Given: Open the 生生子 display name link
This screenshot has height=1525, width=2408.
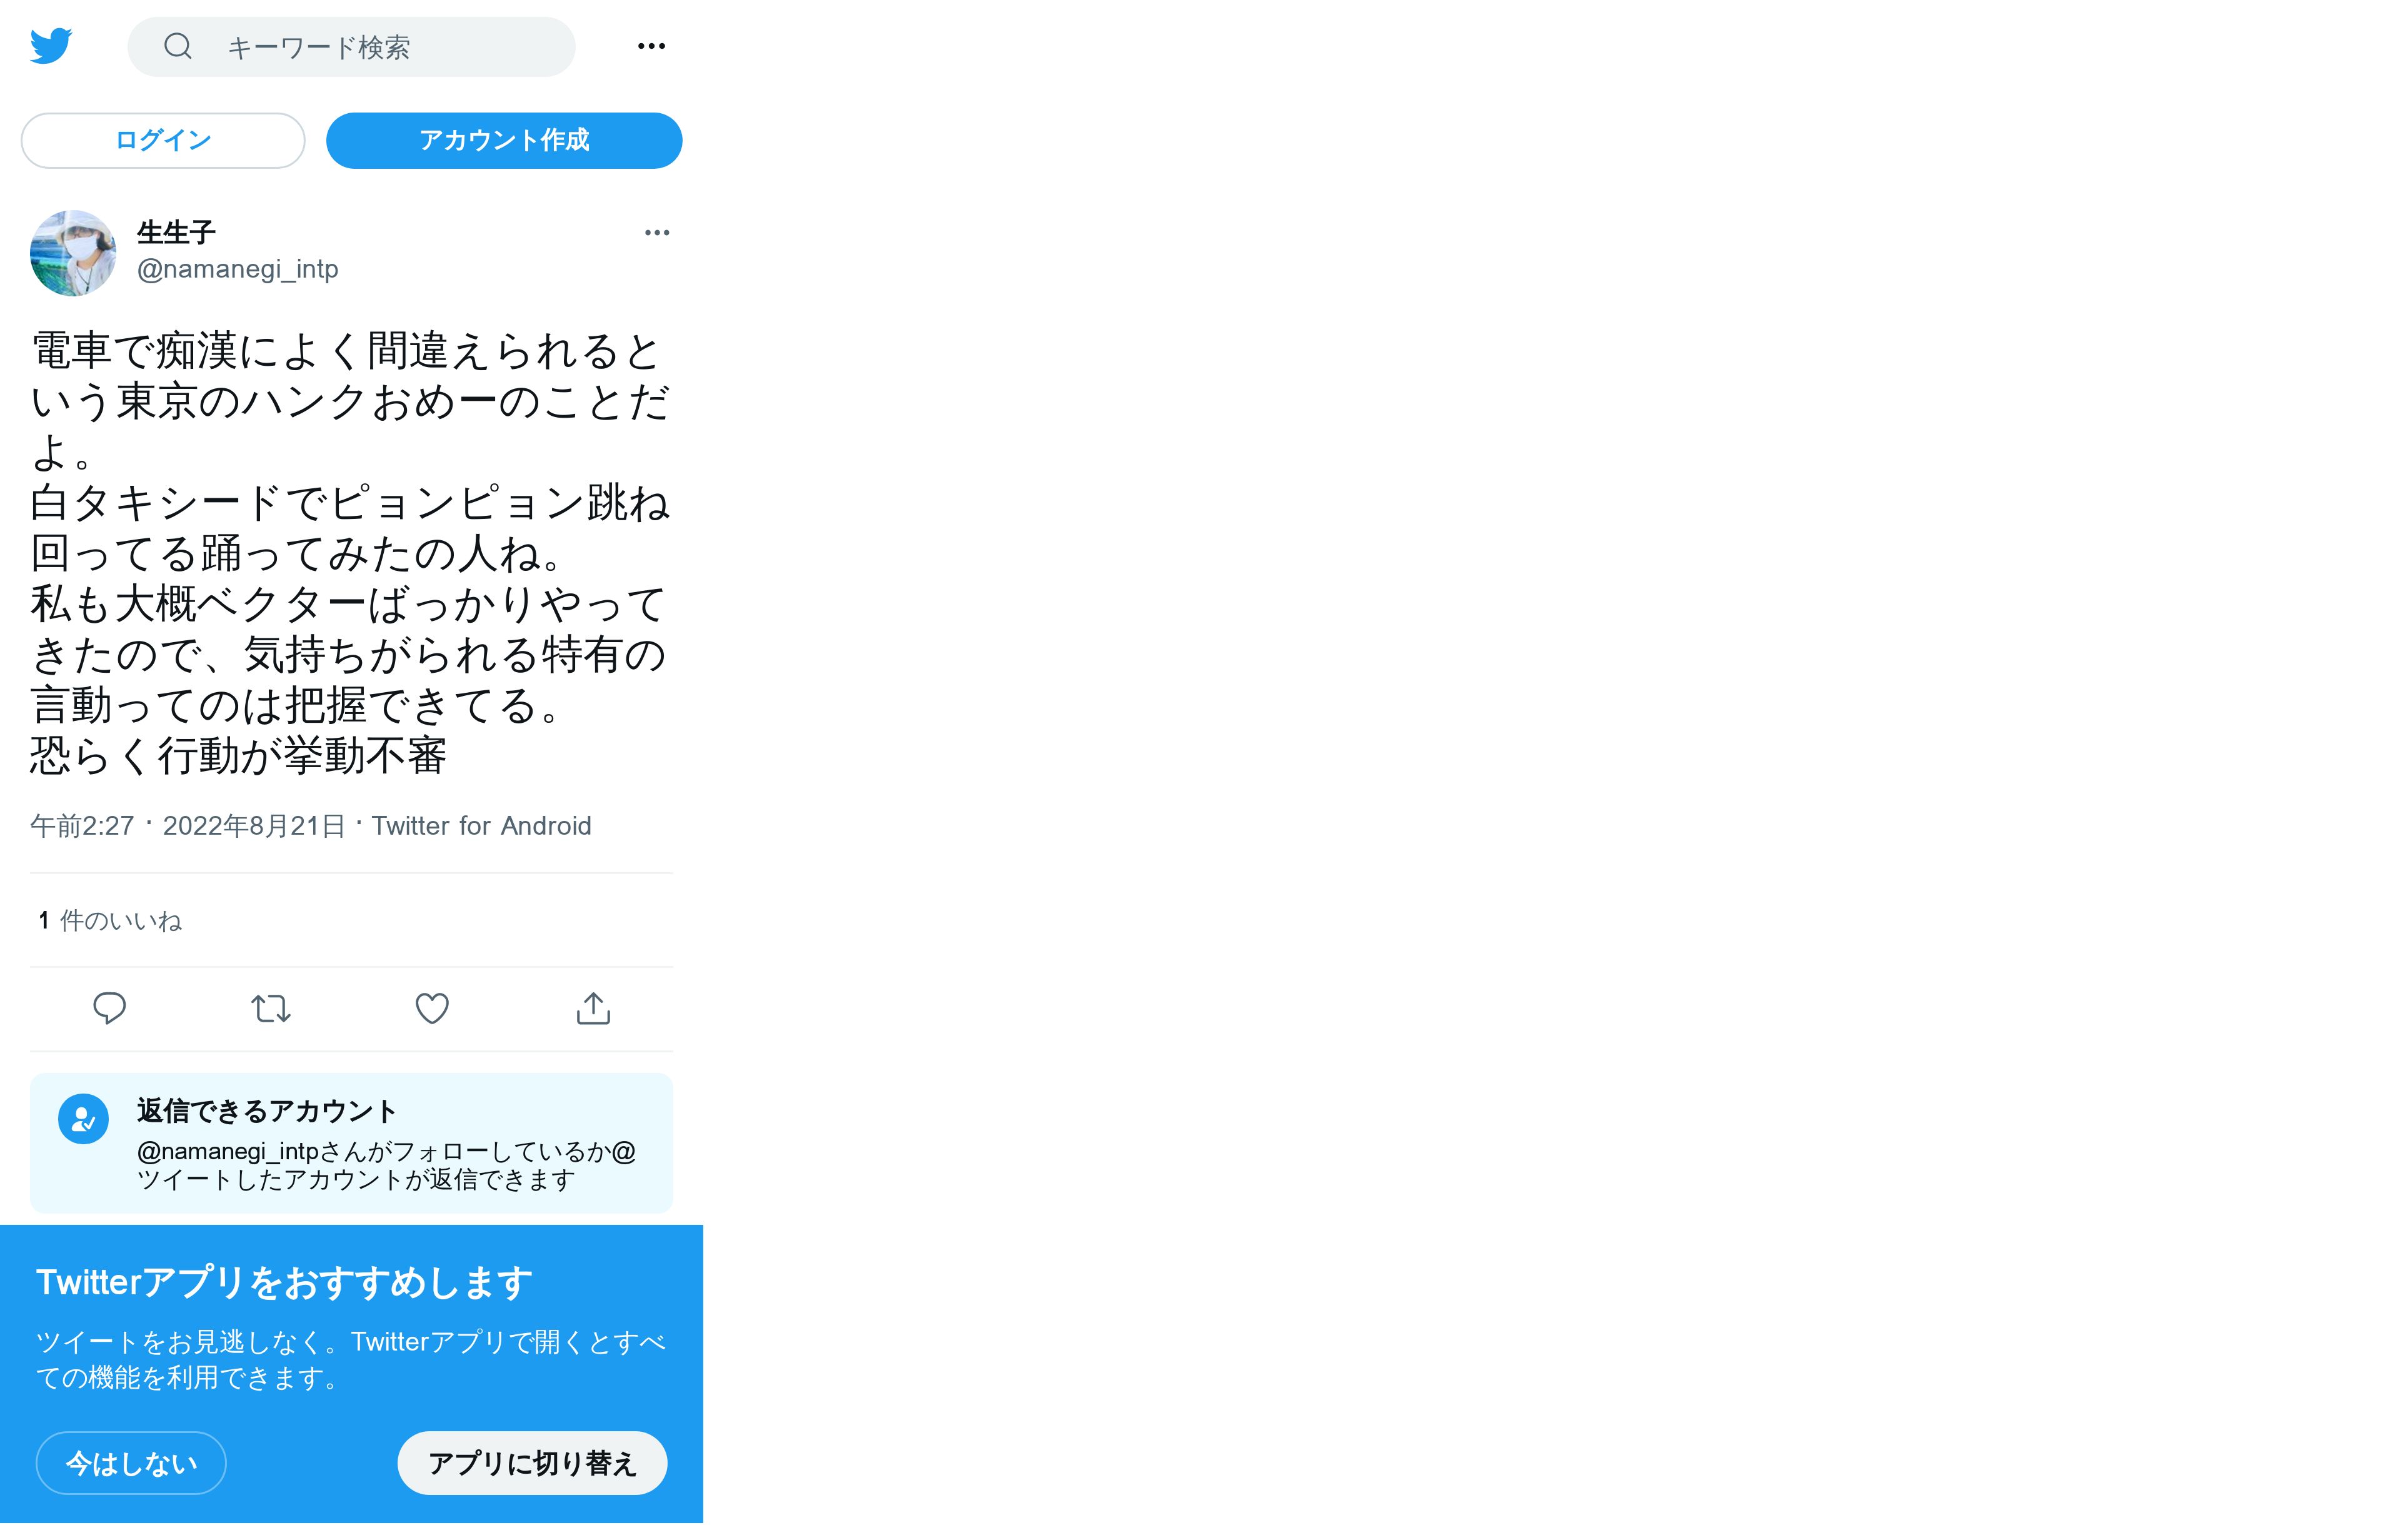Looking at the screenshot, I should (x=176, y=233).
